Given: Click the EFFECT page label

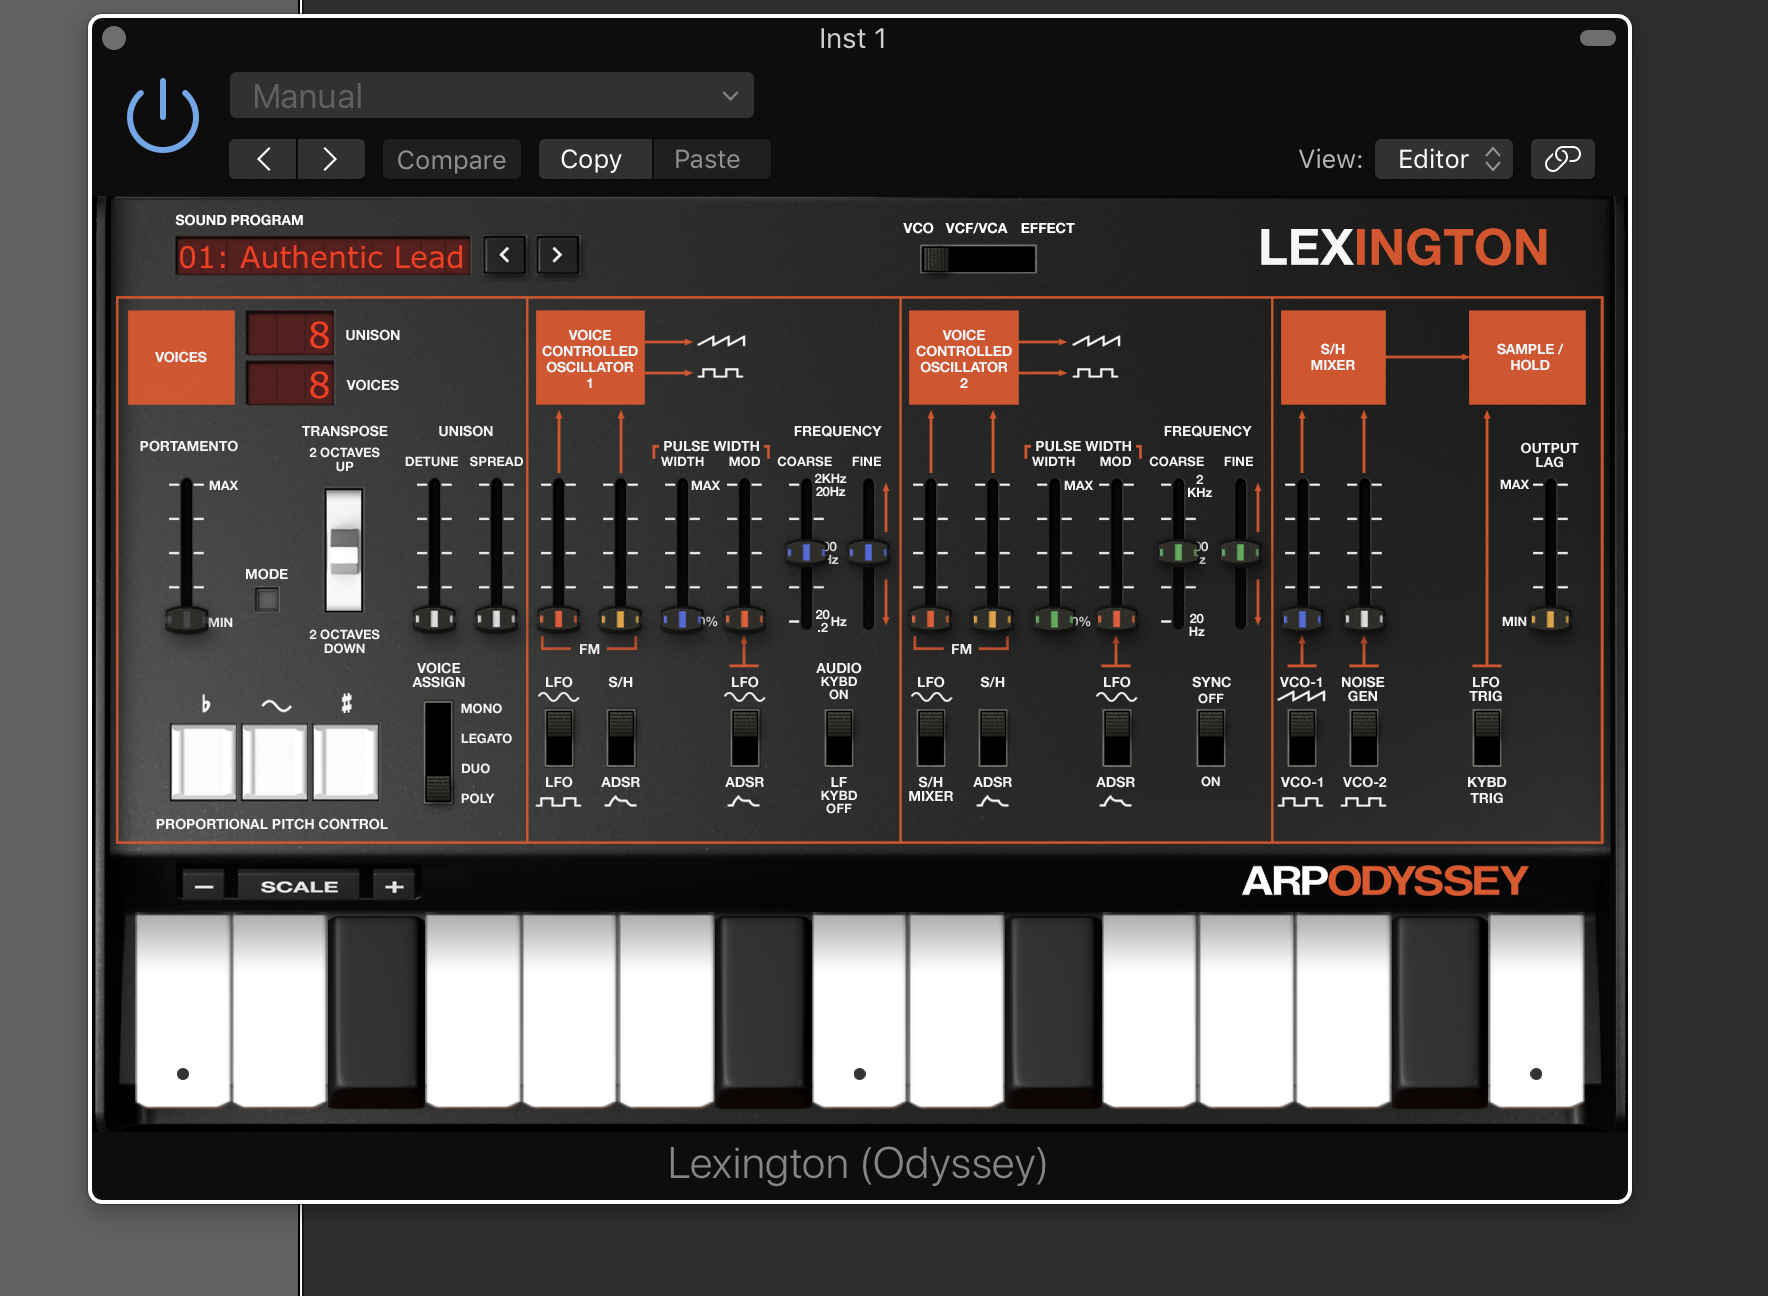Looking at the screenshot, I should 1047,228.
